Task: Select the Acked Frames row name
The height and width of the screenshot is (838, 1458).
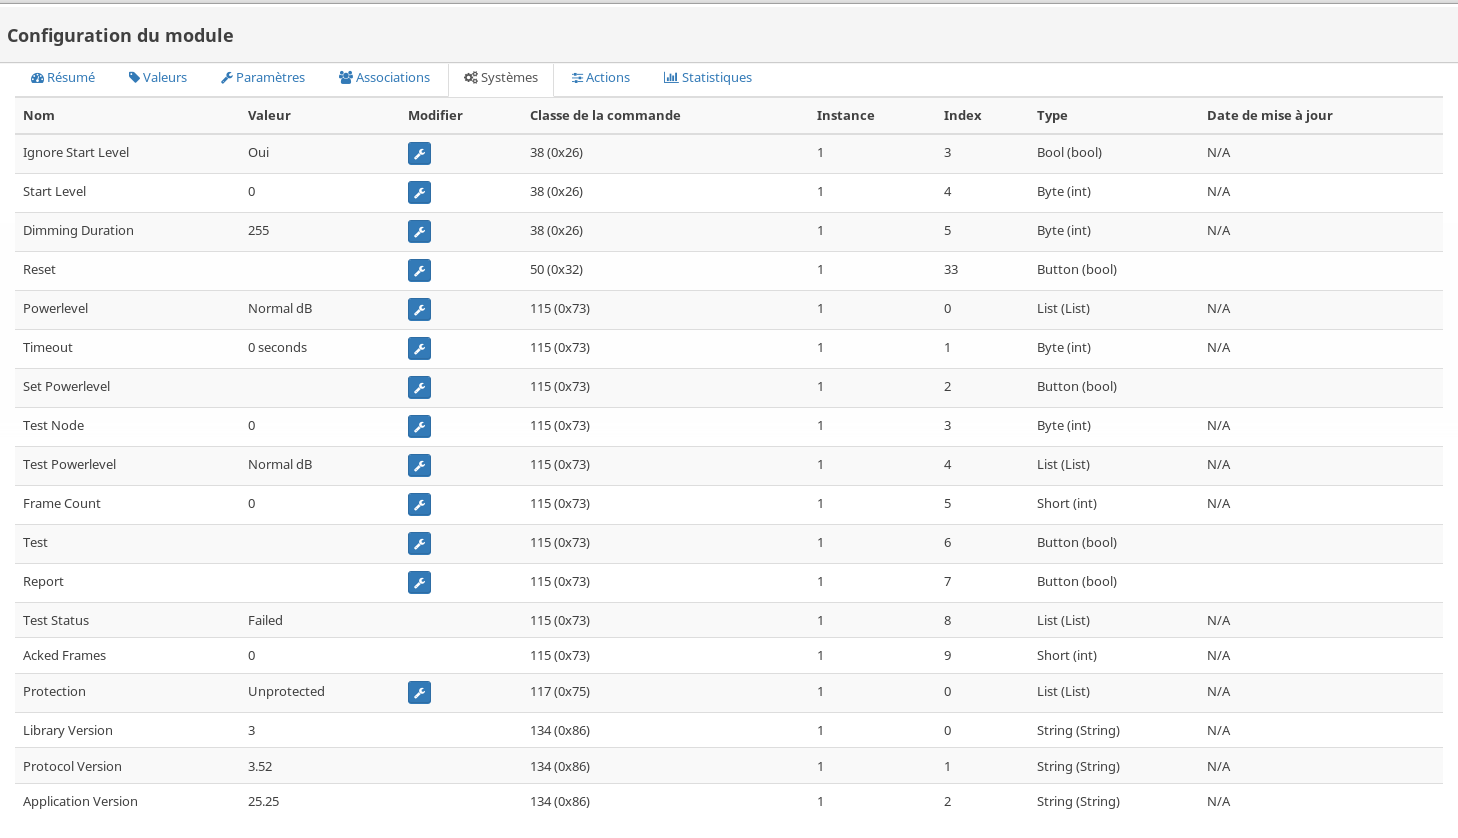Action: click(x=64, y=656)
